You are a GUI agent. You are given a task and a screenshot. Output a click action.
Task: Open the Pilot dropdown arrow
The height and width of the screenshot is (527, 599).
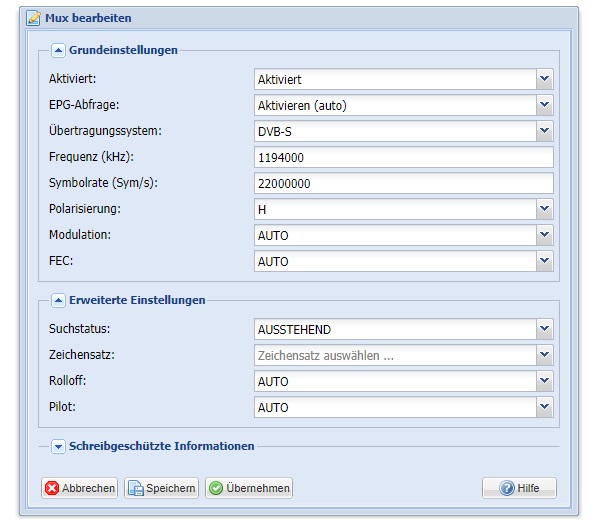click(x=545, y=407)
